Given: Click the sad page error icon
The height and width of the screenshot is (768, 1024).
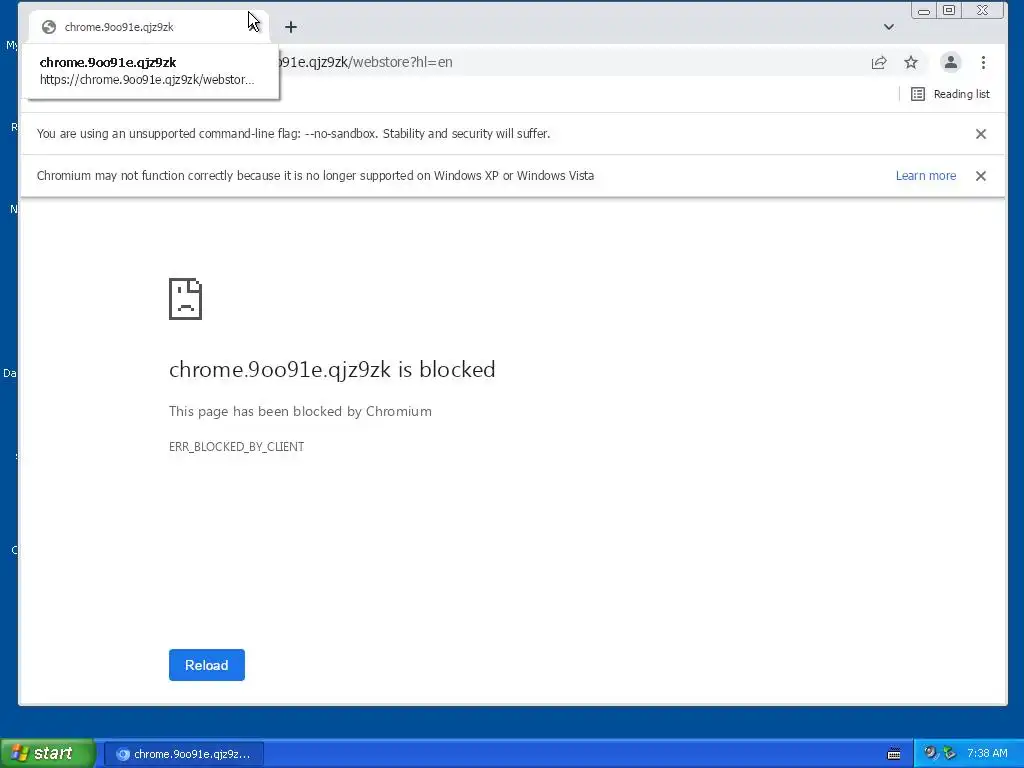Looking at the screenshot, I should (185, 299).
